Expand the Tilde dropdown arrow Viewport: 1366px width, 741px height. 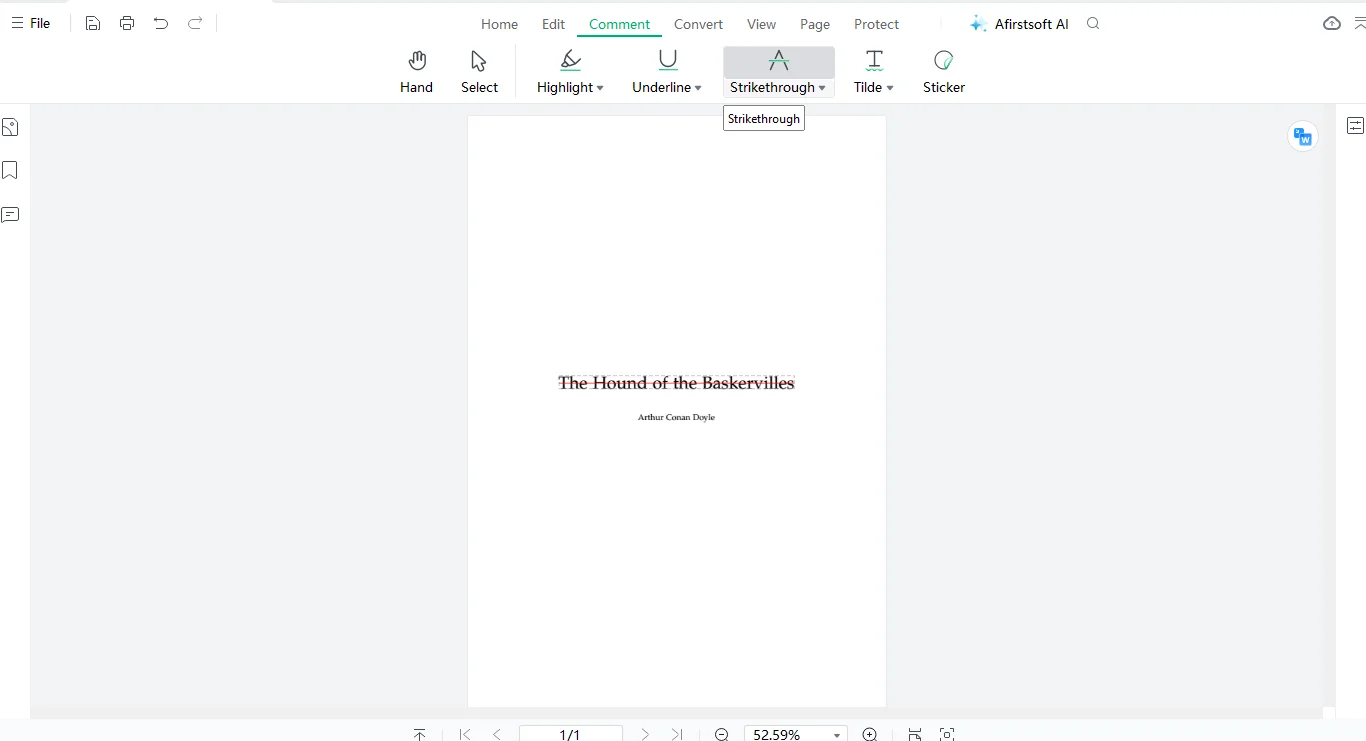[890, 88]
